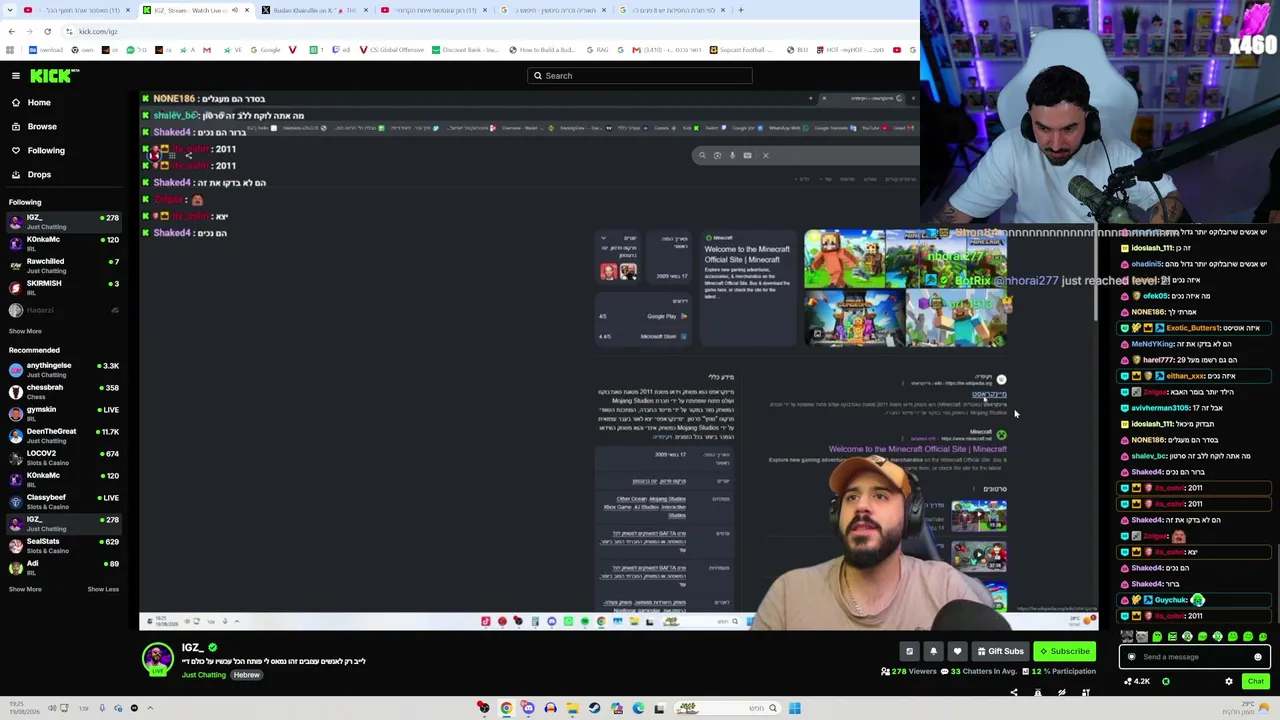The height and width of the screenshot is (720, 1280).
Task: Click the share icon under viewer stats
Action: (x=1014, y=692)
